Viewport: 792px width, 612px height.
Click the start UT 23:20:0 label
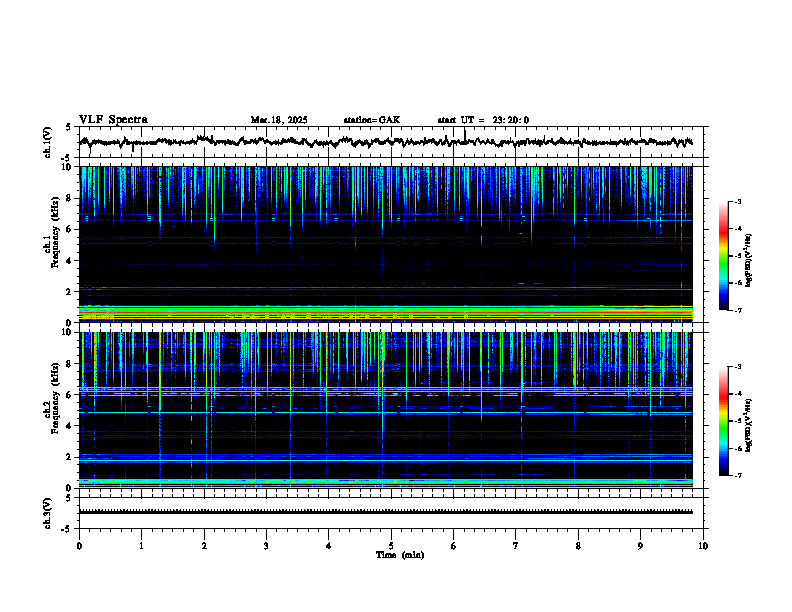click(483, 120)
